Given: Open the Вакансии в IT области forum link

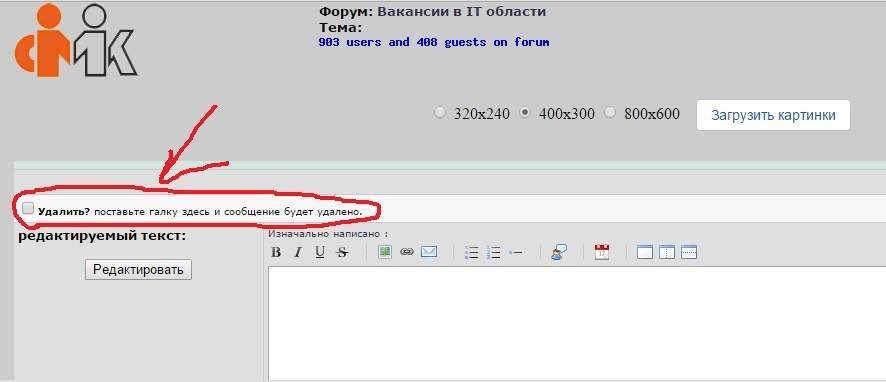Looking at the screenshot, I should tap(461, 11).
